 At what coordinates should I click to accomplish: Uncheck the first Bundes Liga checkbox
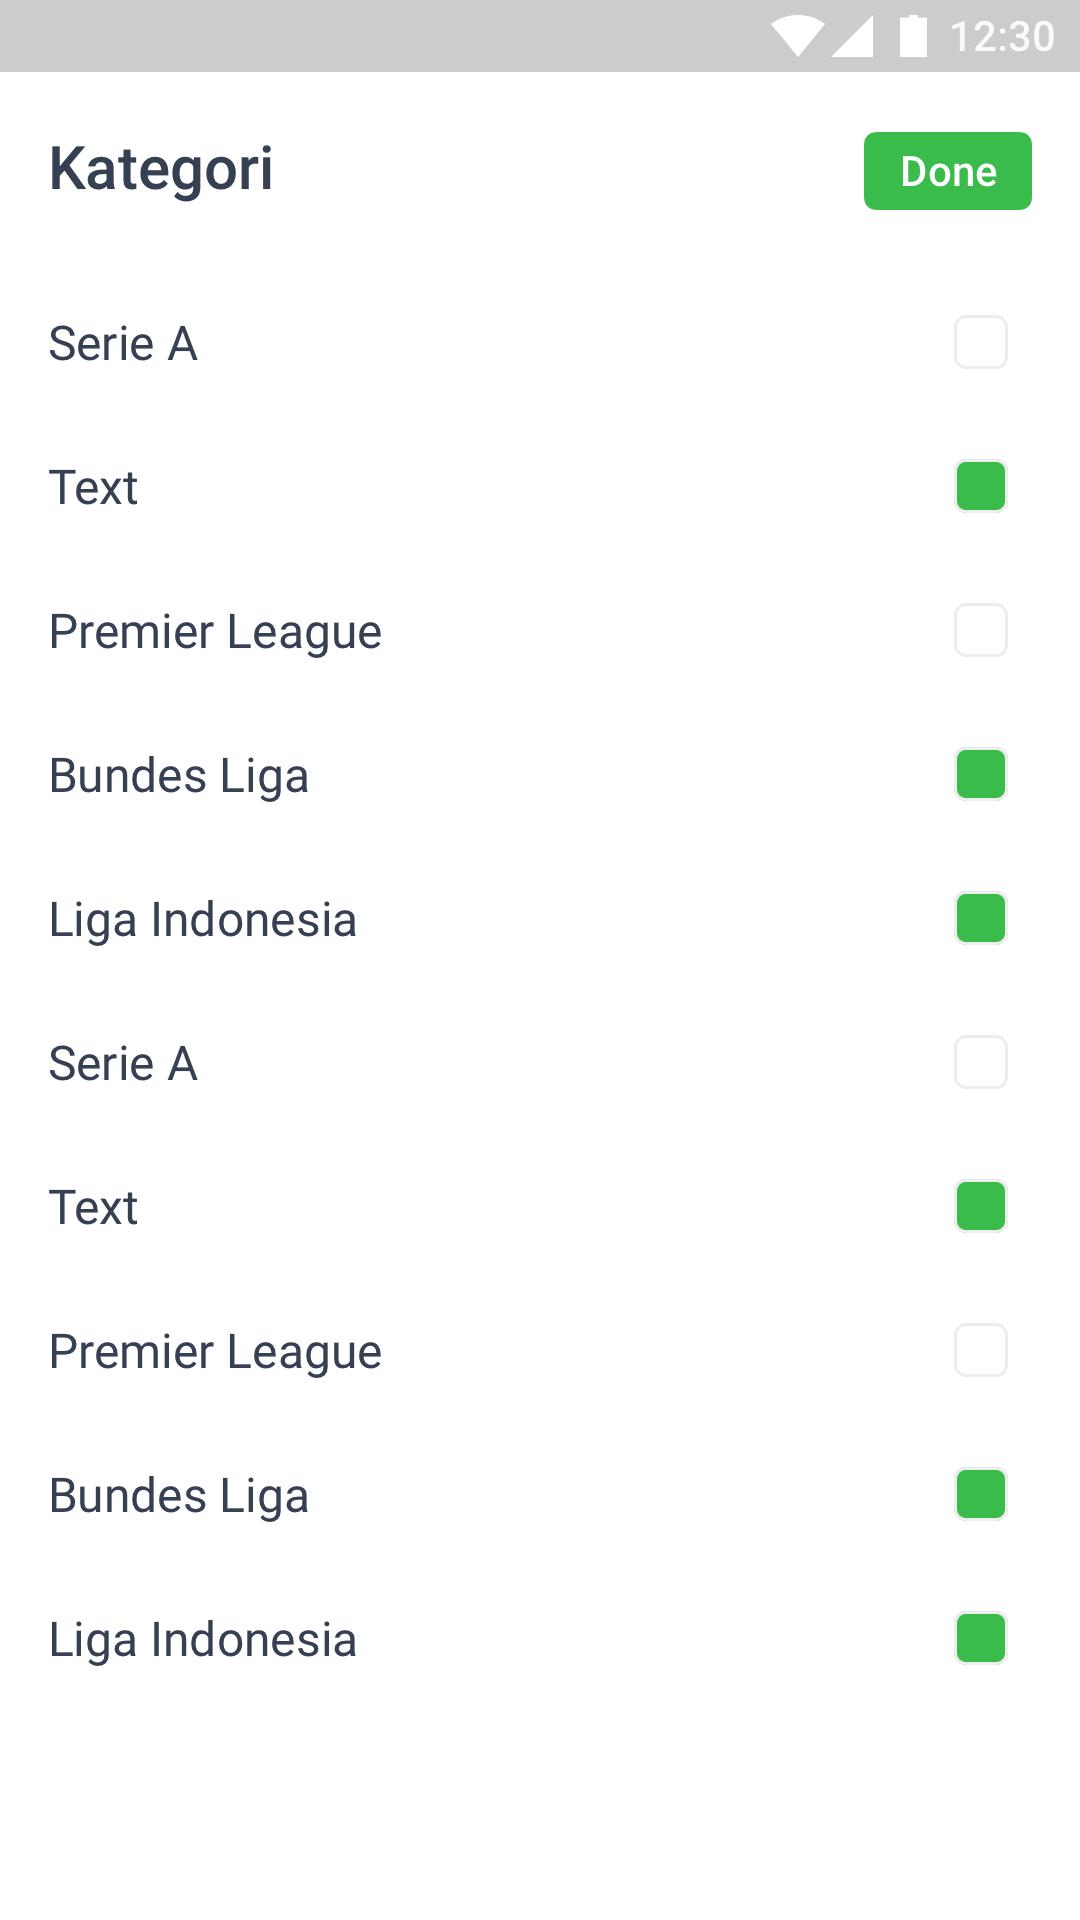[980, 775]
